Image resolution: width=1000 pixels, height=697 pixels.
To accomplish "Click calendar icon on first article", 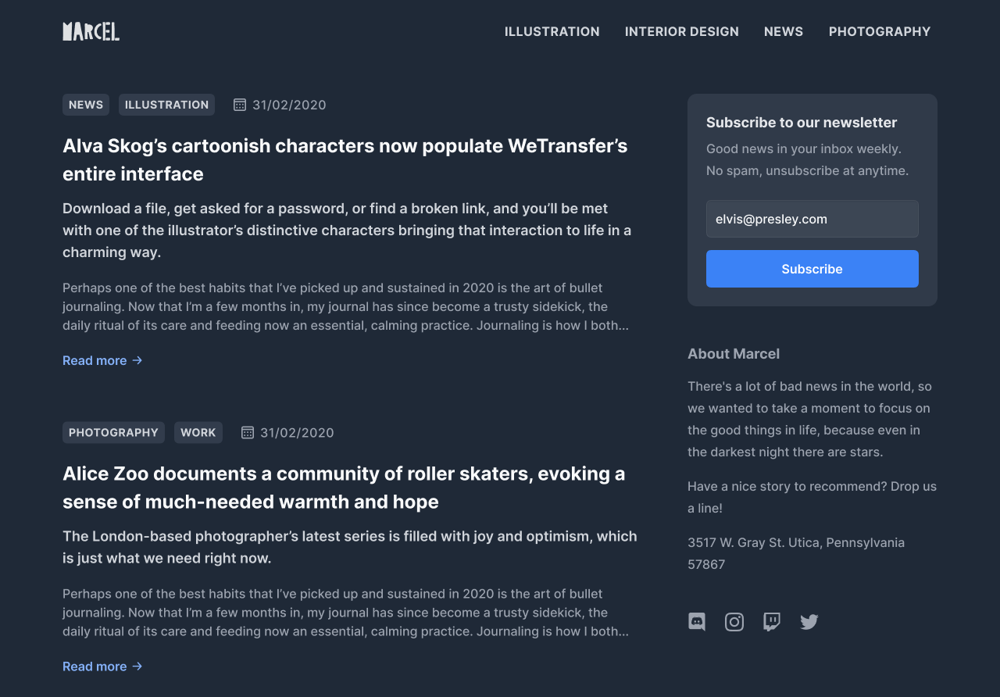I will (x=240, y=105).
